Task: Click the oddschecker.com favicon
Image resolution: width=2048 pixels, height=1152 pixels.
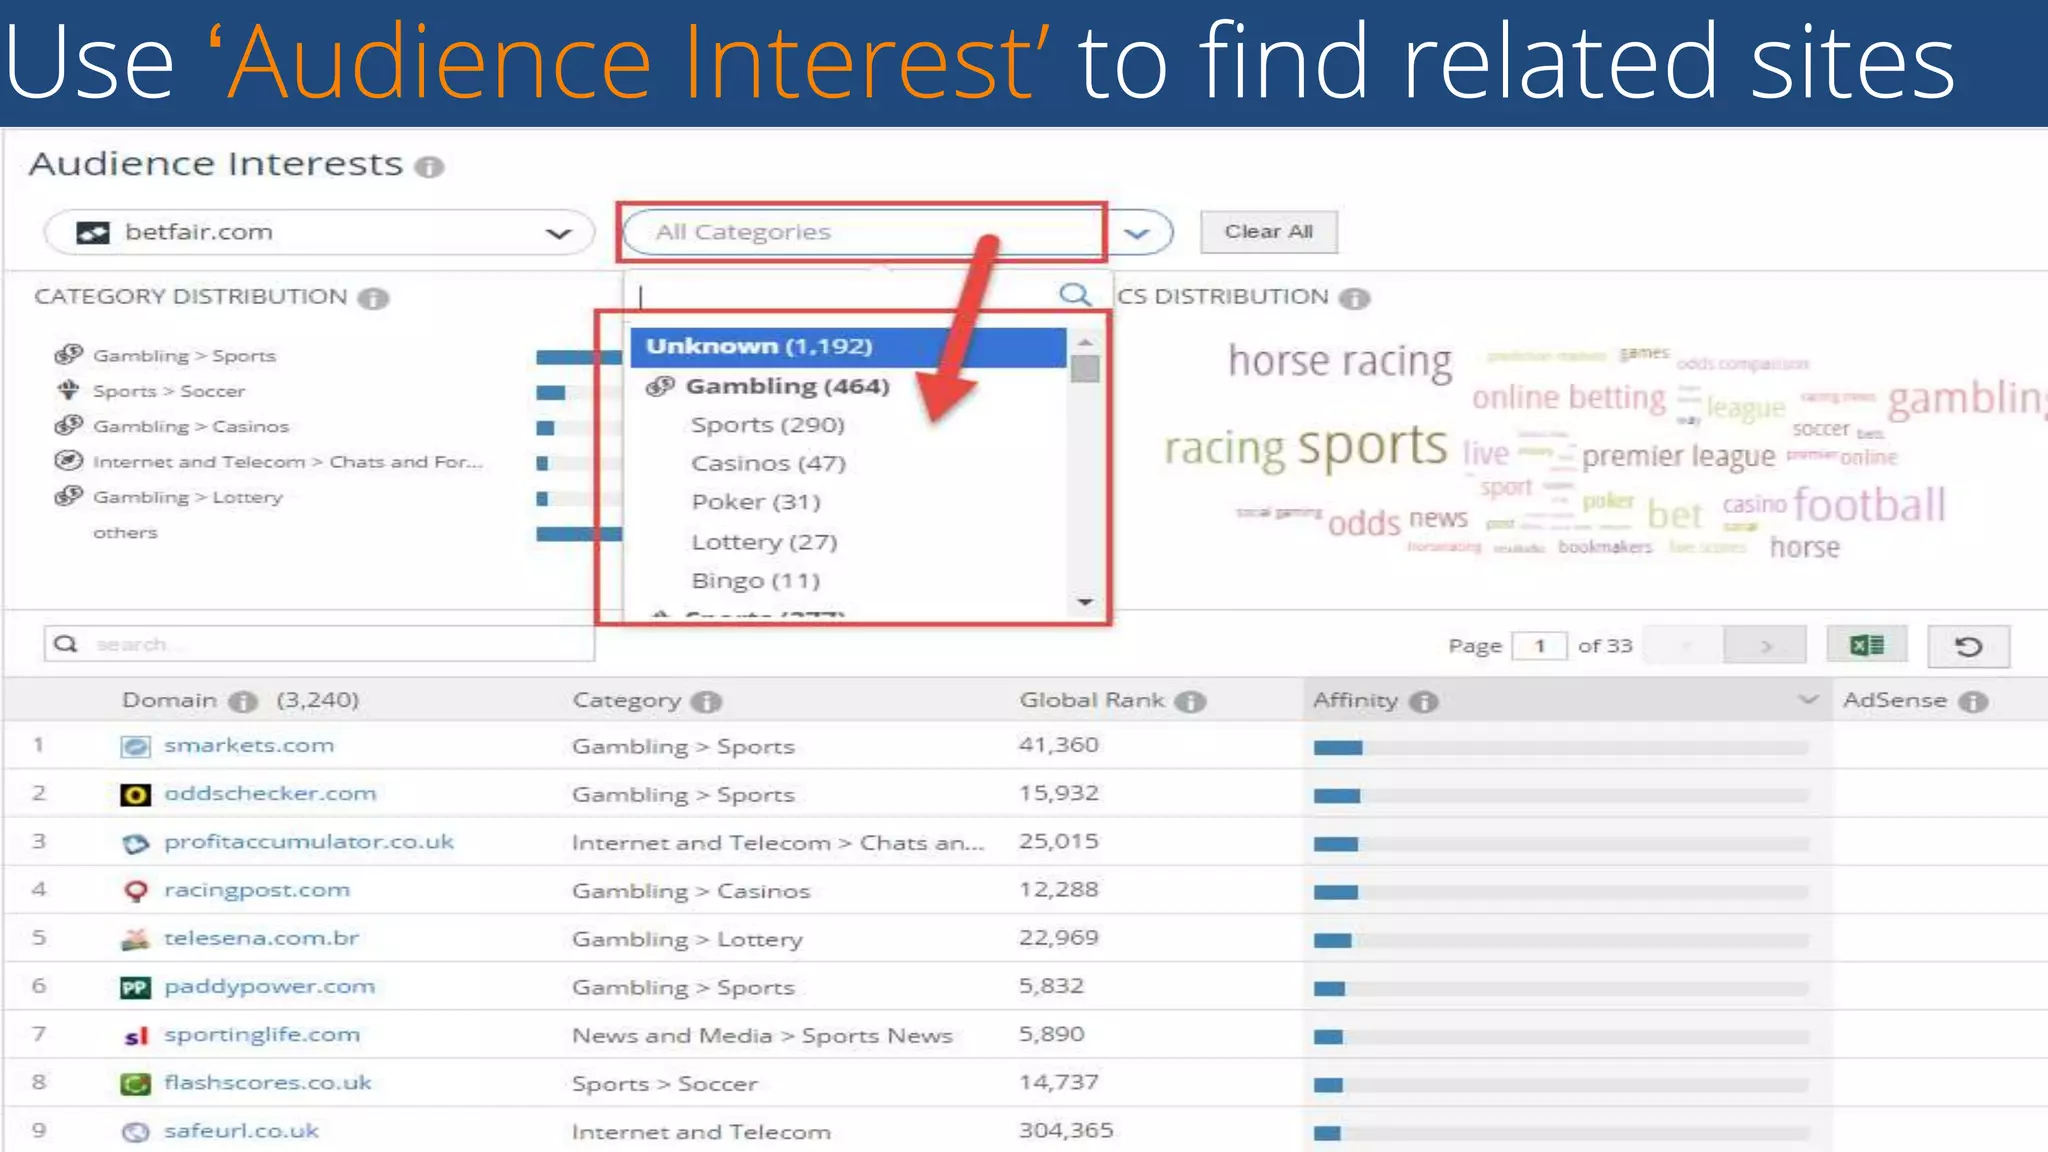Action: tap(135, 795)
